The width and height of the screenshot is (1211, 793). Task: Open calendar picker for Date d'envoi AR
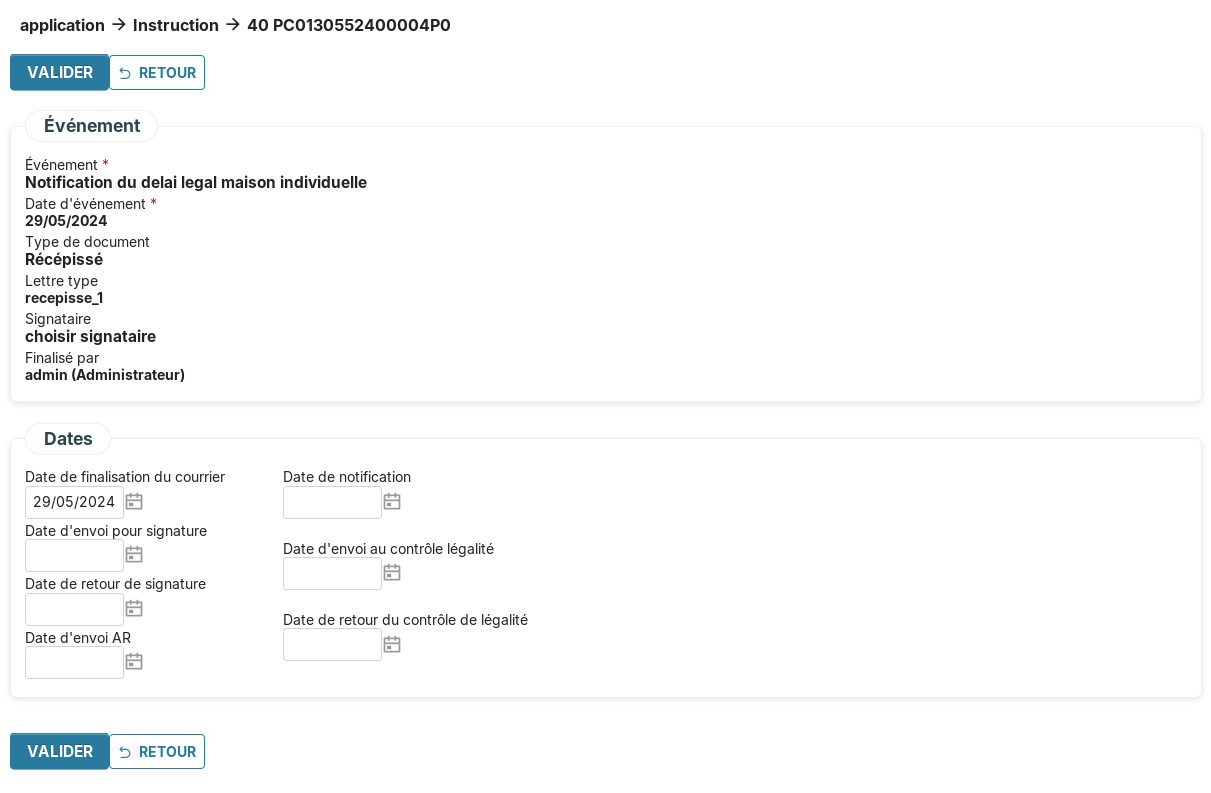pyautogui.click(x=134, y=661)
